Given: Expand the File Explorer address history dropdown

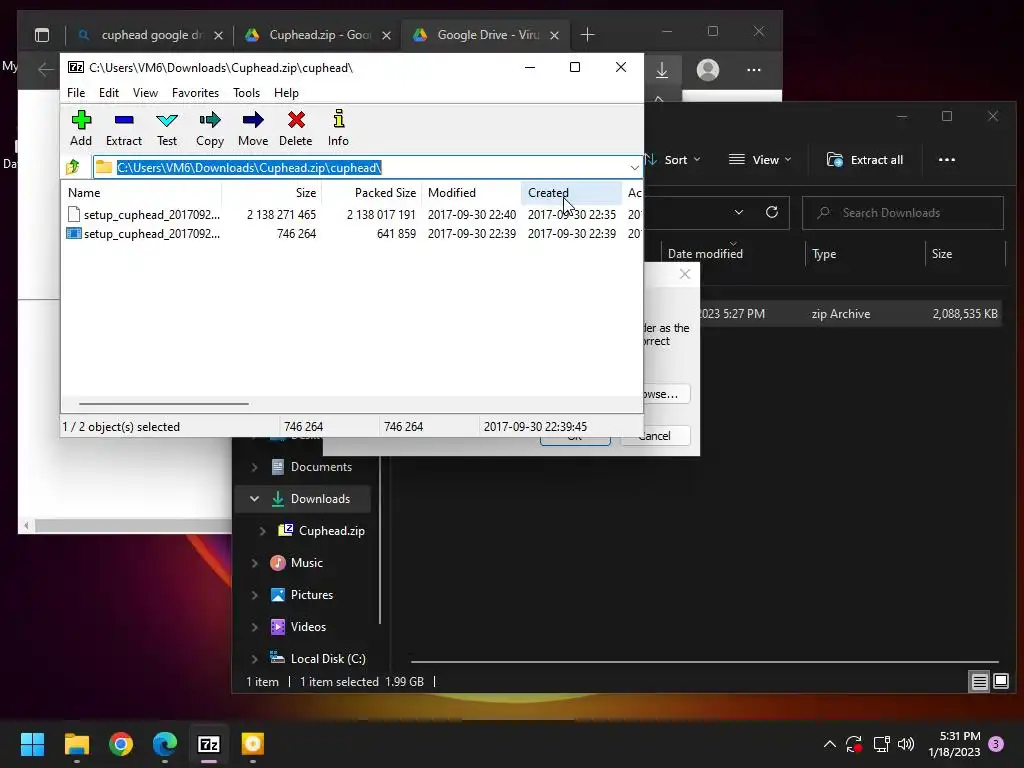Looking at the screenshot, I should [739, 212].
